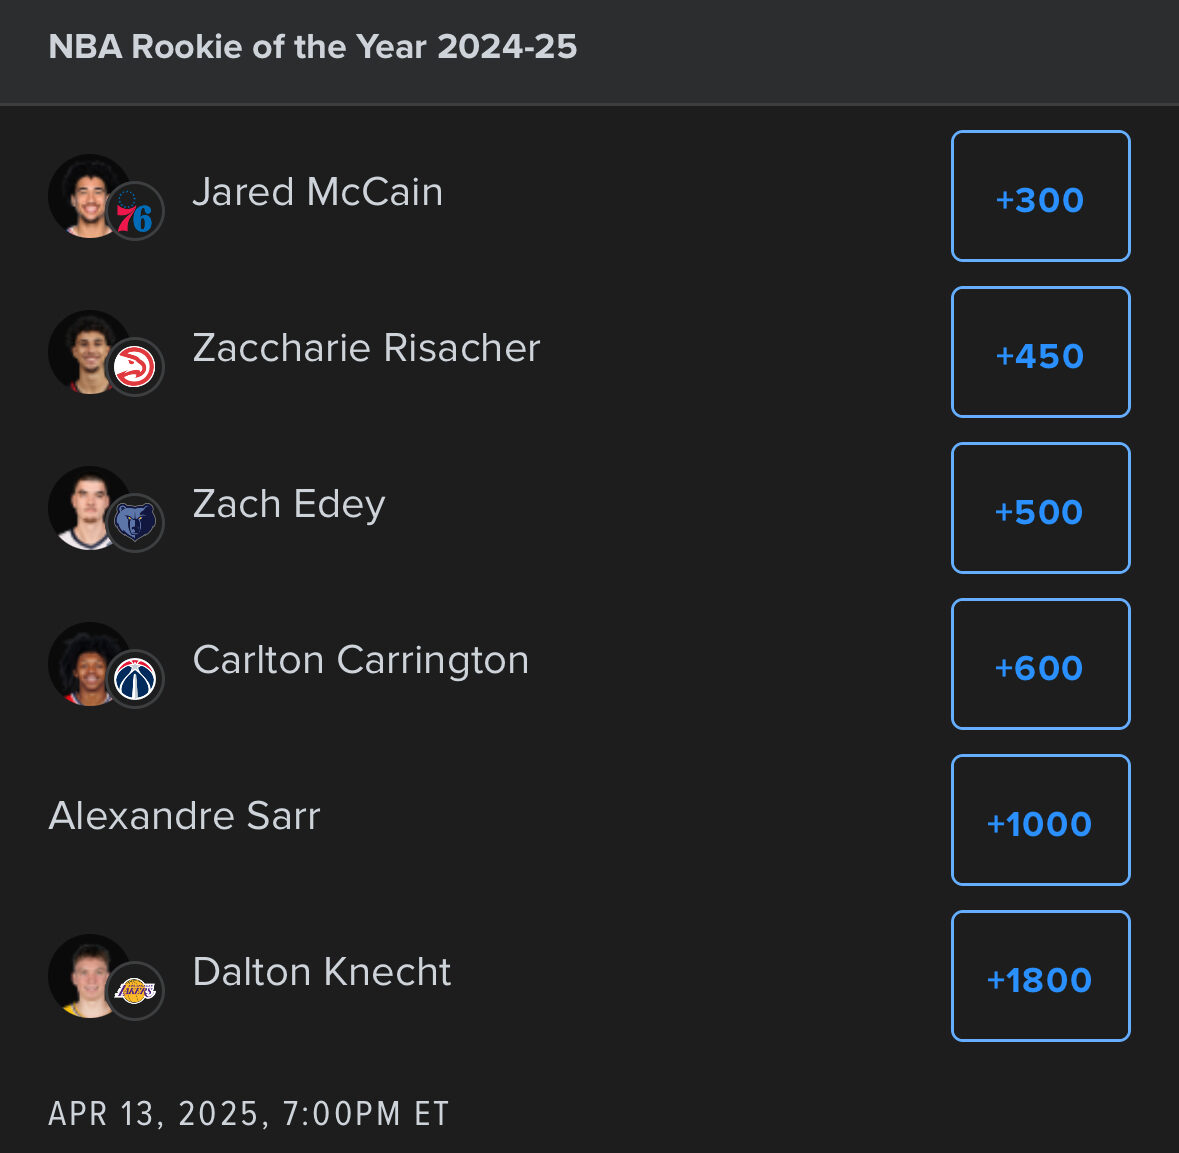
Task: Click the NBA Rookie of the Year header
Action: click(x=313, y=47)
